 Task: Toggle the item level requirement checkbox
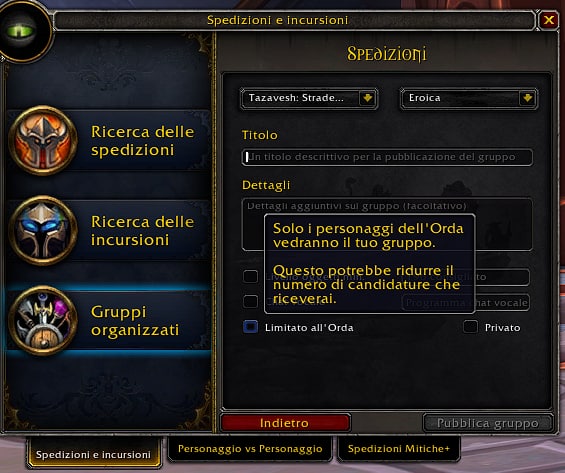(250, 276)
